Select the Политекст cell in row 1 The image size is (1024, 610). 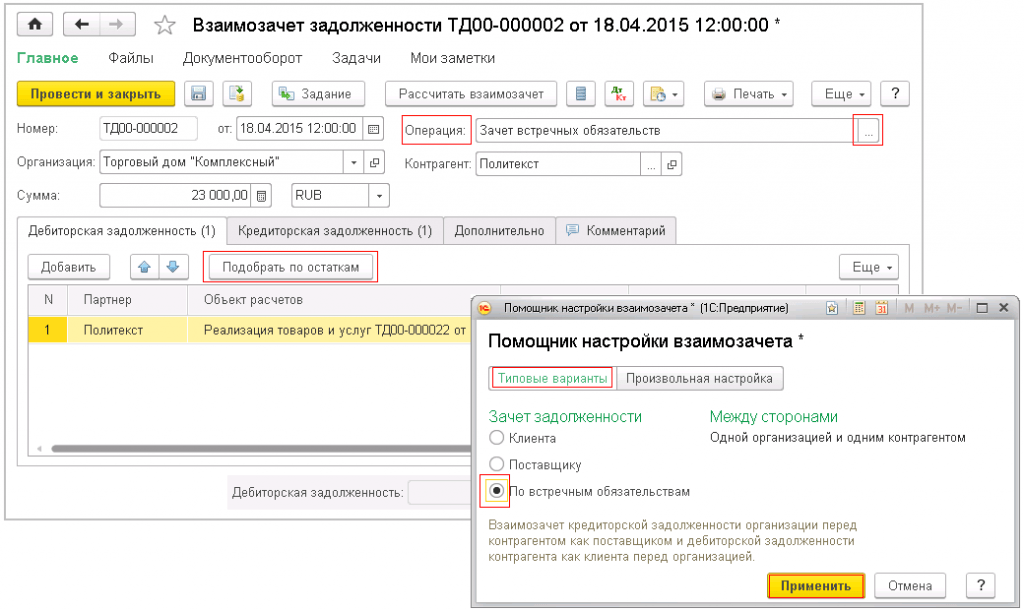[x=127, y=330]
